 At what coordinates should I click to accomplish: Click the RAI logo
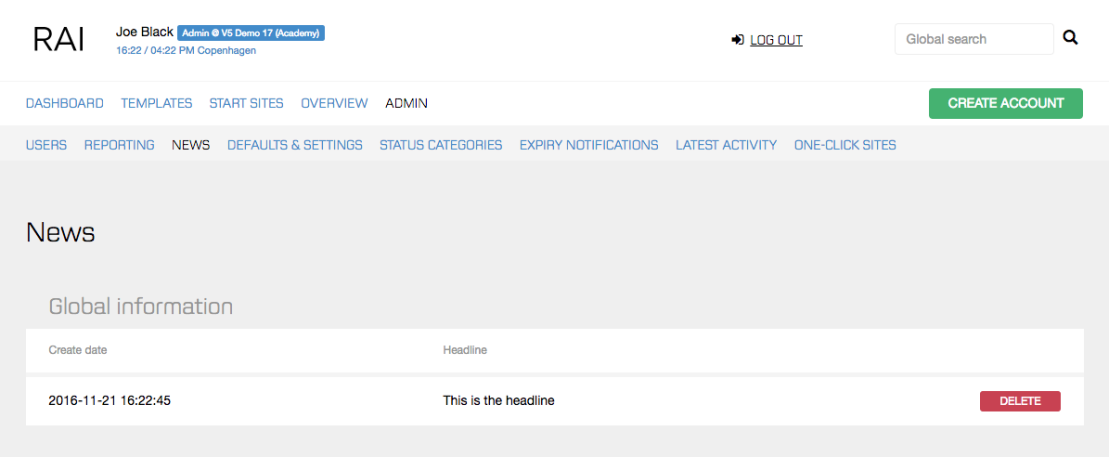click(x=59, y=40)
